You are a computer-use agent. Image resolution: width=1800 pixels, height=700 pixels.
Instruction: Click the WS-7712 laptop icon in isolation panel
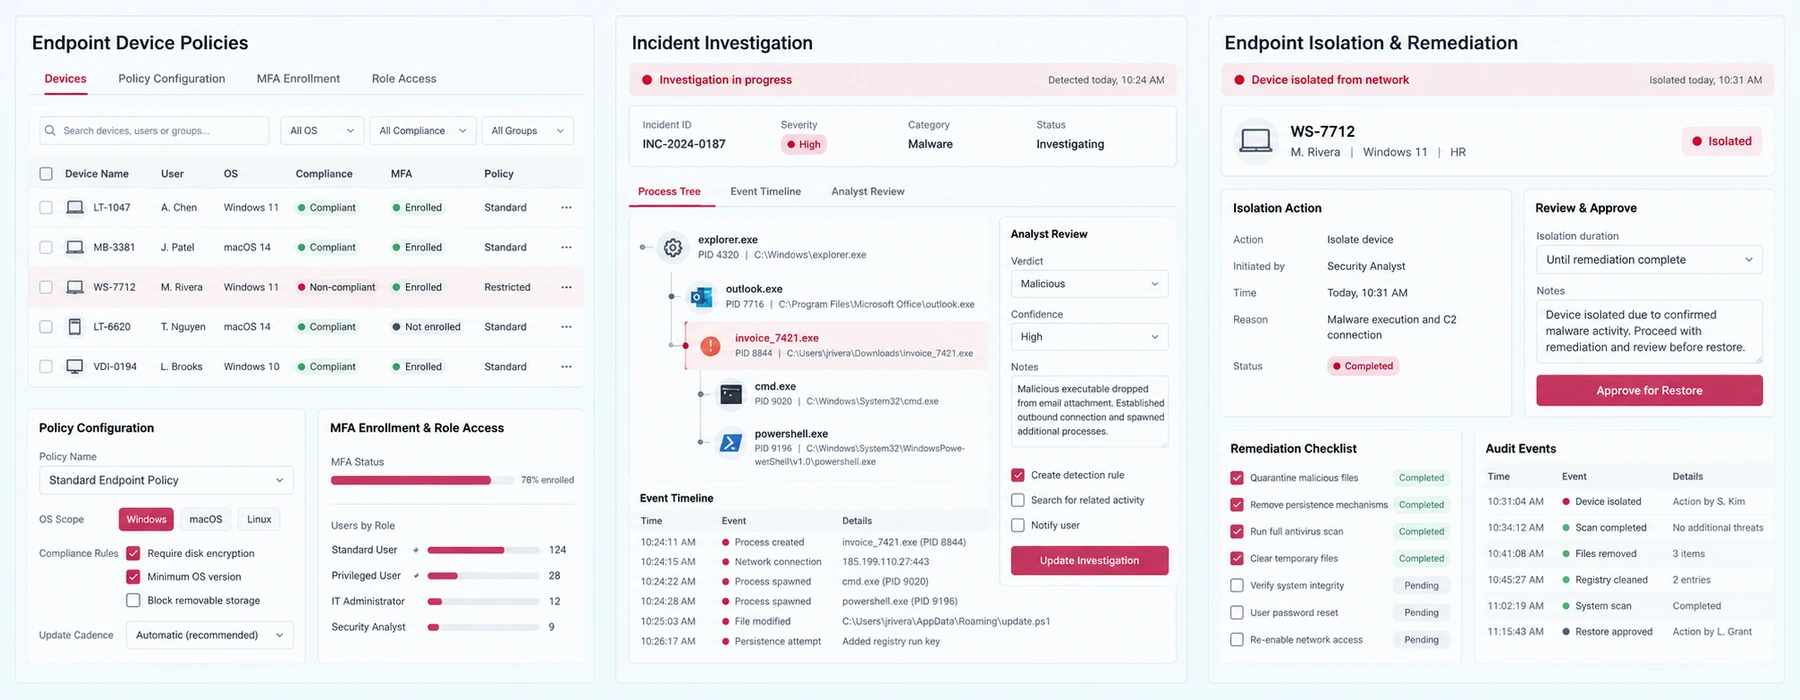[1255, 141]
